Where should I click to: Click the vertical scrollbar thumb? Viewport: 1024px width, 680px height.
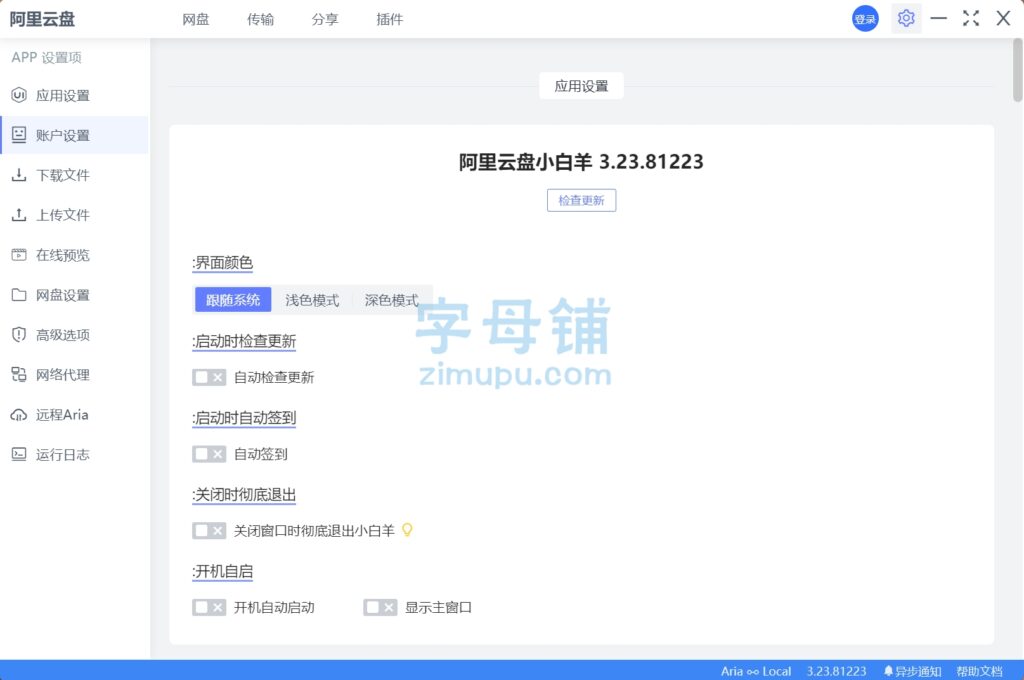(1017, 70)
